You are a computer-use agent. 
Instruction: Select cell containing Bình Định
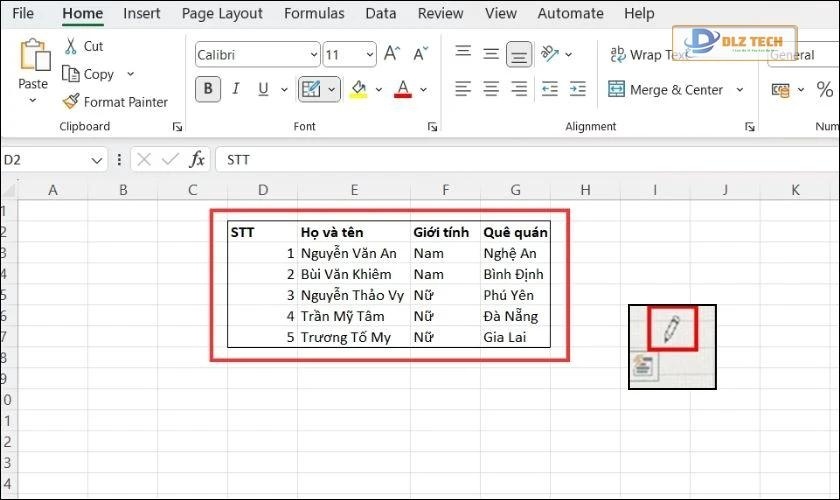[x=515, y=274]
